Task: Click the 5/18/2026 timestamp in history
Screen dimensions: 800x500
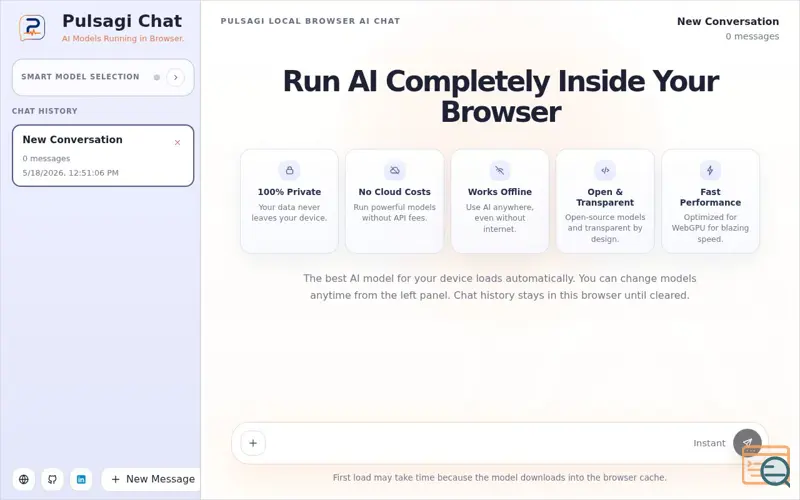Action: (70, 172)
